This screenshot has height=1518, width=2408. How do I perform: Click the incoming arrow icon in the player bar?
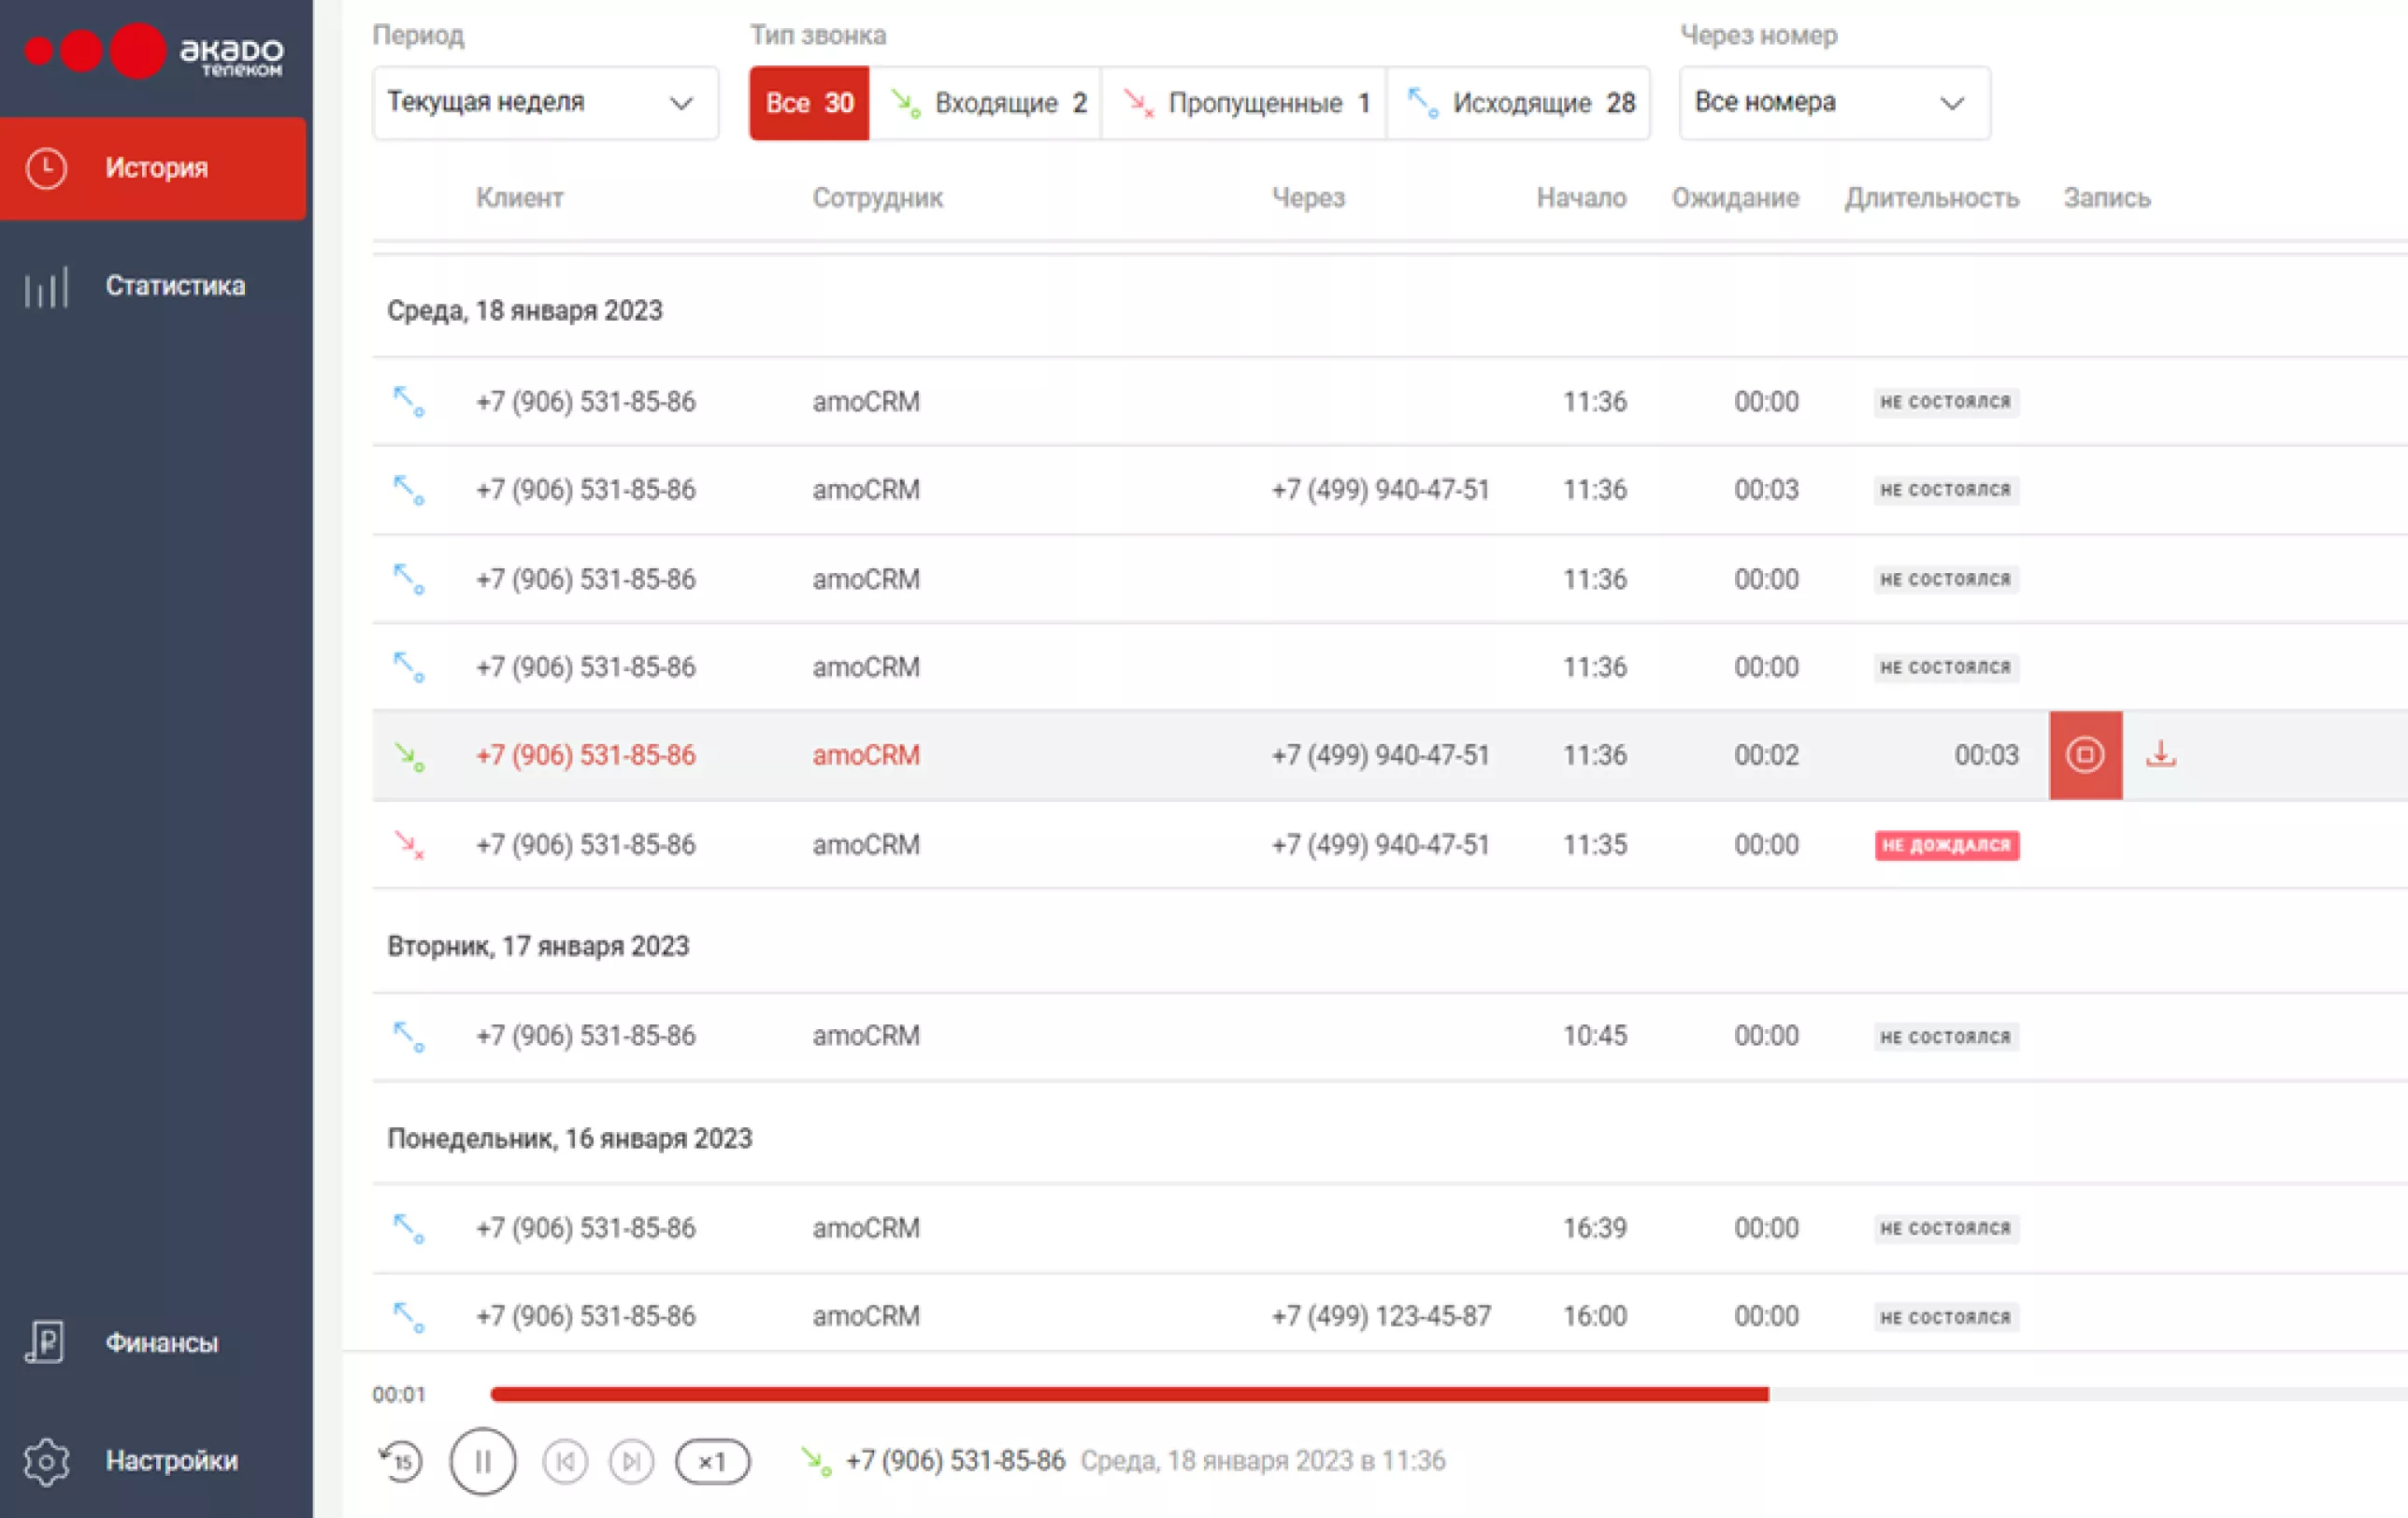tap(816, 1462)
